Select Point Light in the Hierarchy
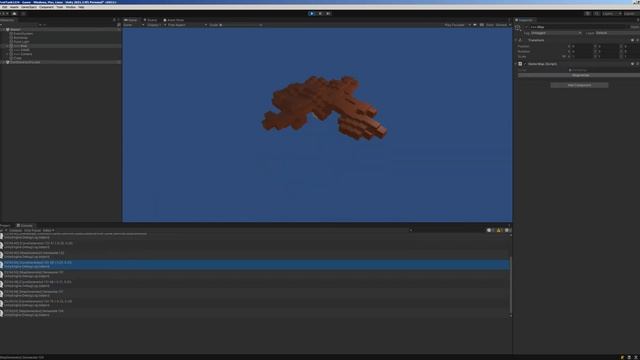 click(x=21, y=42)
